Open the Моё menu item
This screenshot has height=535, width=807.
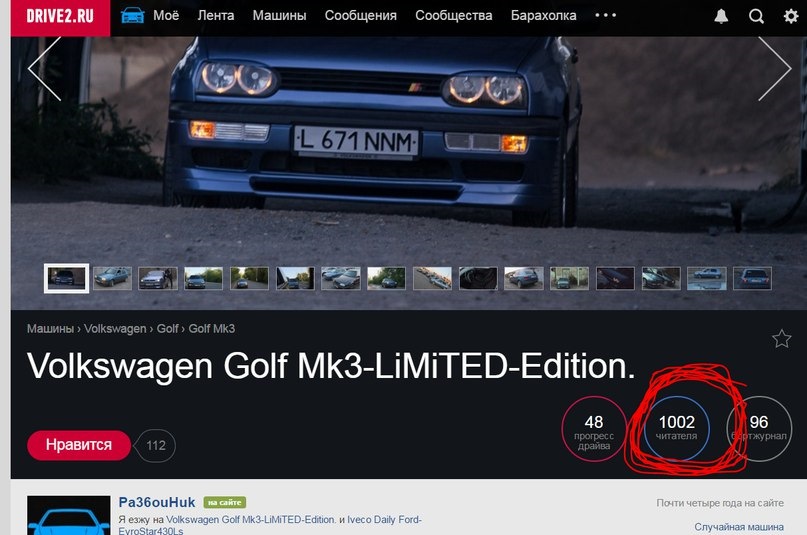166,15
